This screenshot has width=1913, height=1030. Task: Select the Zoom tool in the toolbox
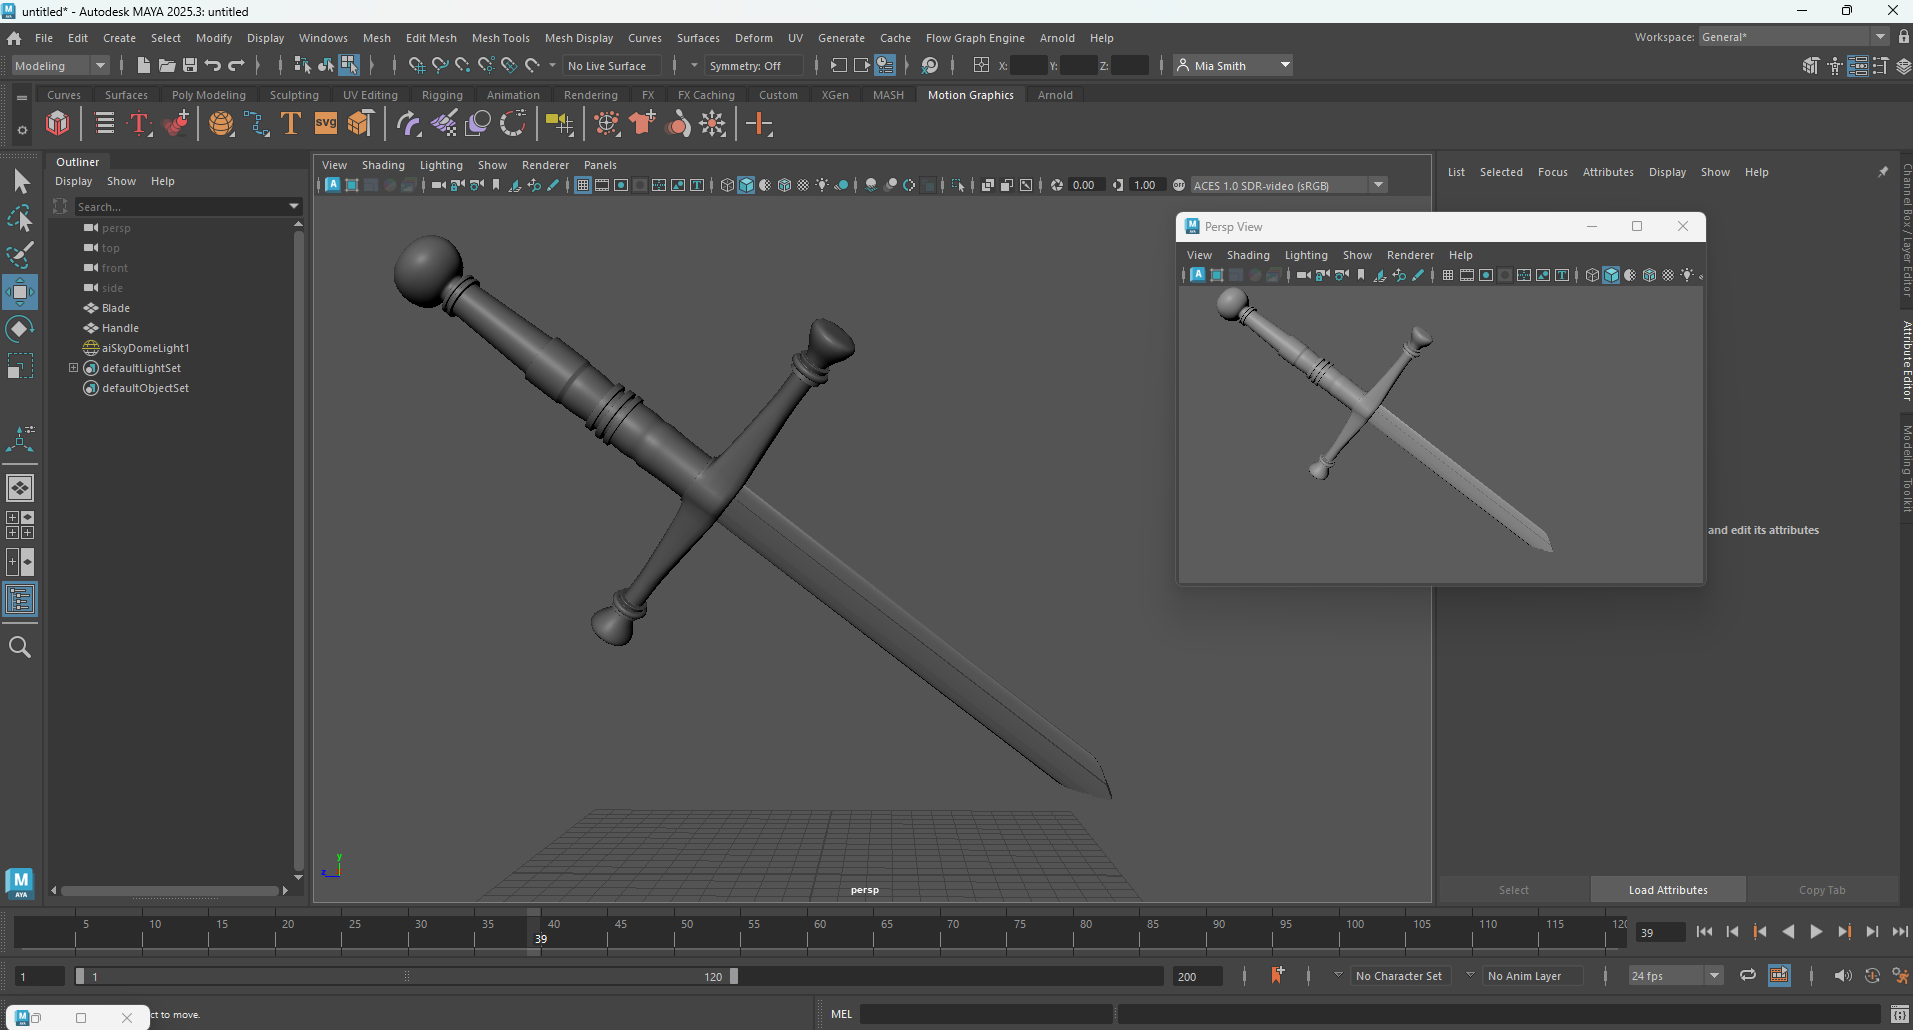click(x=19, y=647)
